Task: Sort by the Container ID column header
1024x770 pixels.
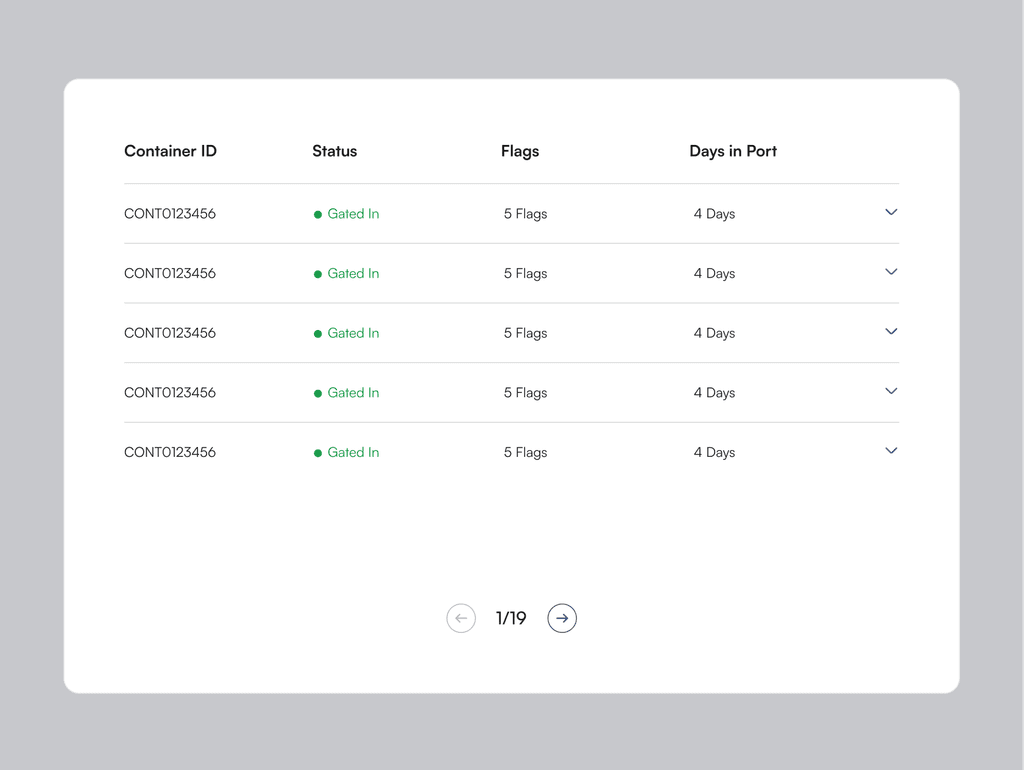Action: tap(170, 151)
